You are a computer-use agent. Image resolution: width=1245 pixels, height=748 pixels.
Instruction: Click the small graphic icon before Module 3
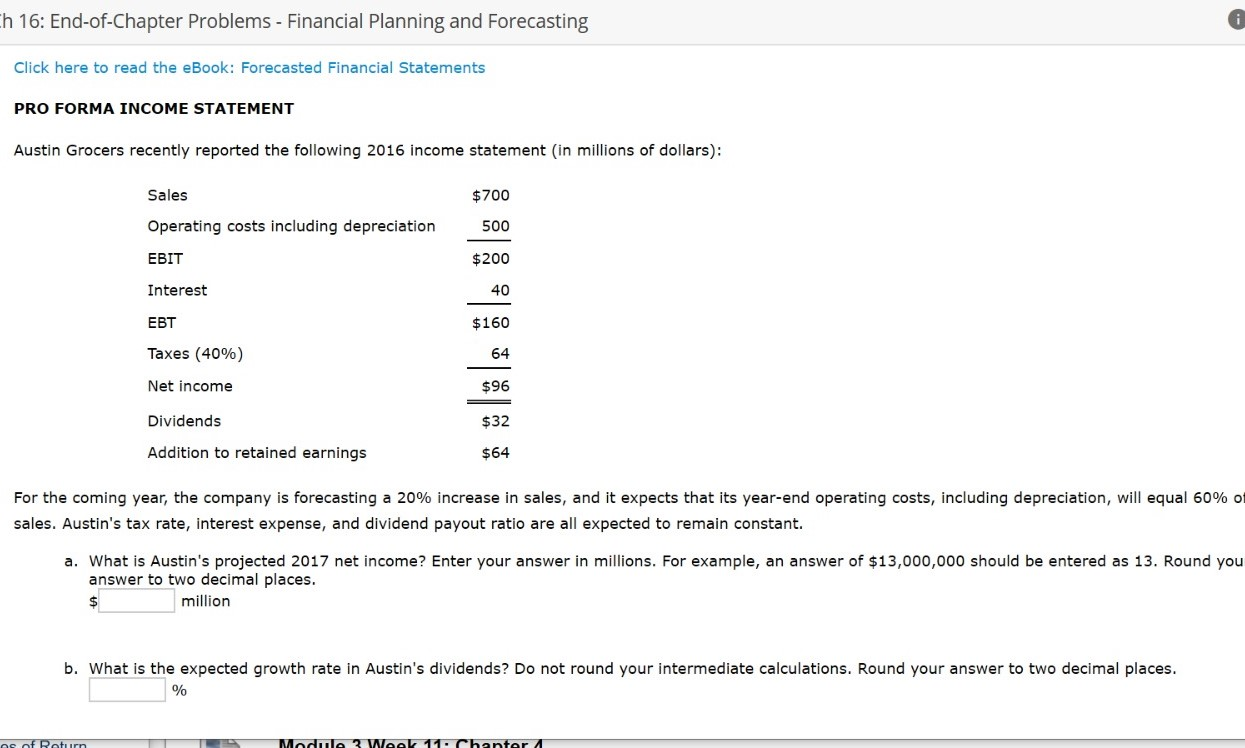point(225,744)
